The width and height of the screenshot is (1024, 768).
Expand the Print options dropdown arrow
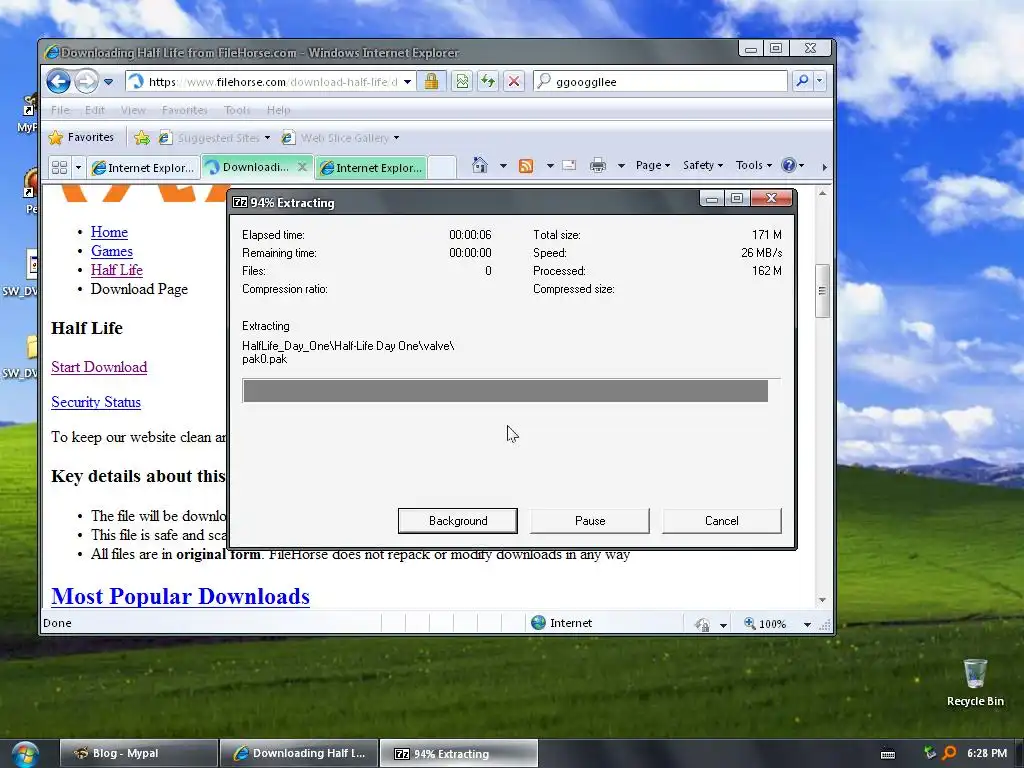click(621, 166)
